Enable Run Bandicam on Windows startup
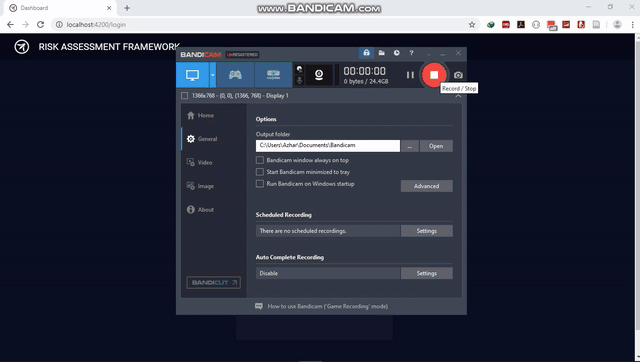The height and width of the screenshot is (362, 640). 260,184
